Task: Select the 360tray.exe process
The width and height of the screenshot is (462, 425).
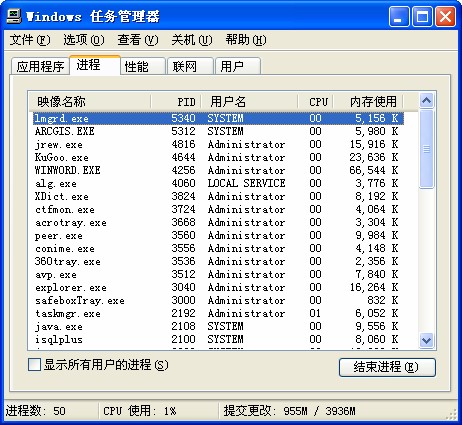Action: tap(218, 261)
